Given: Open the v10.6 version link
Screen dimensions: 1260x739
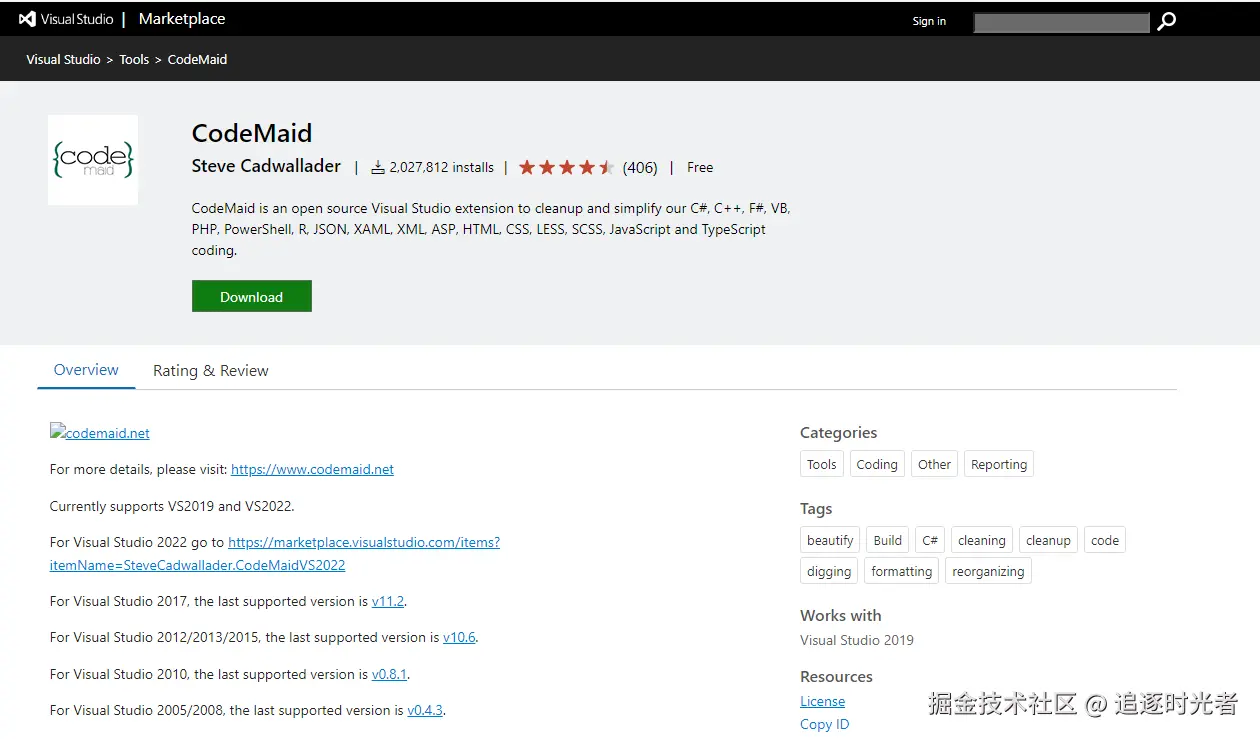Looking at the screenshot, I should point(459,637).
